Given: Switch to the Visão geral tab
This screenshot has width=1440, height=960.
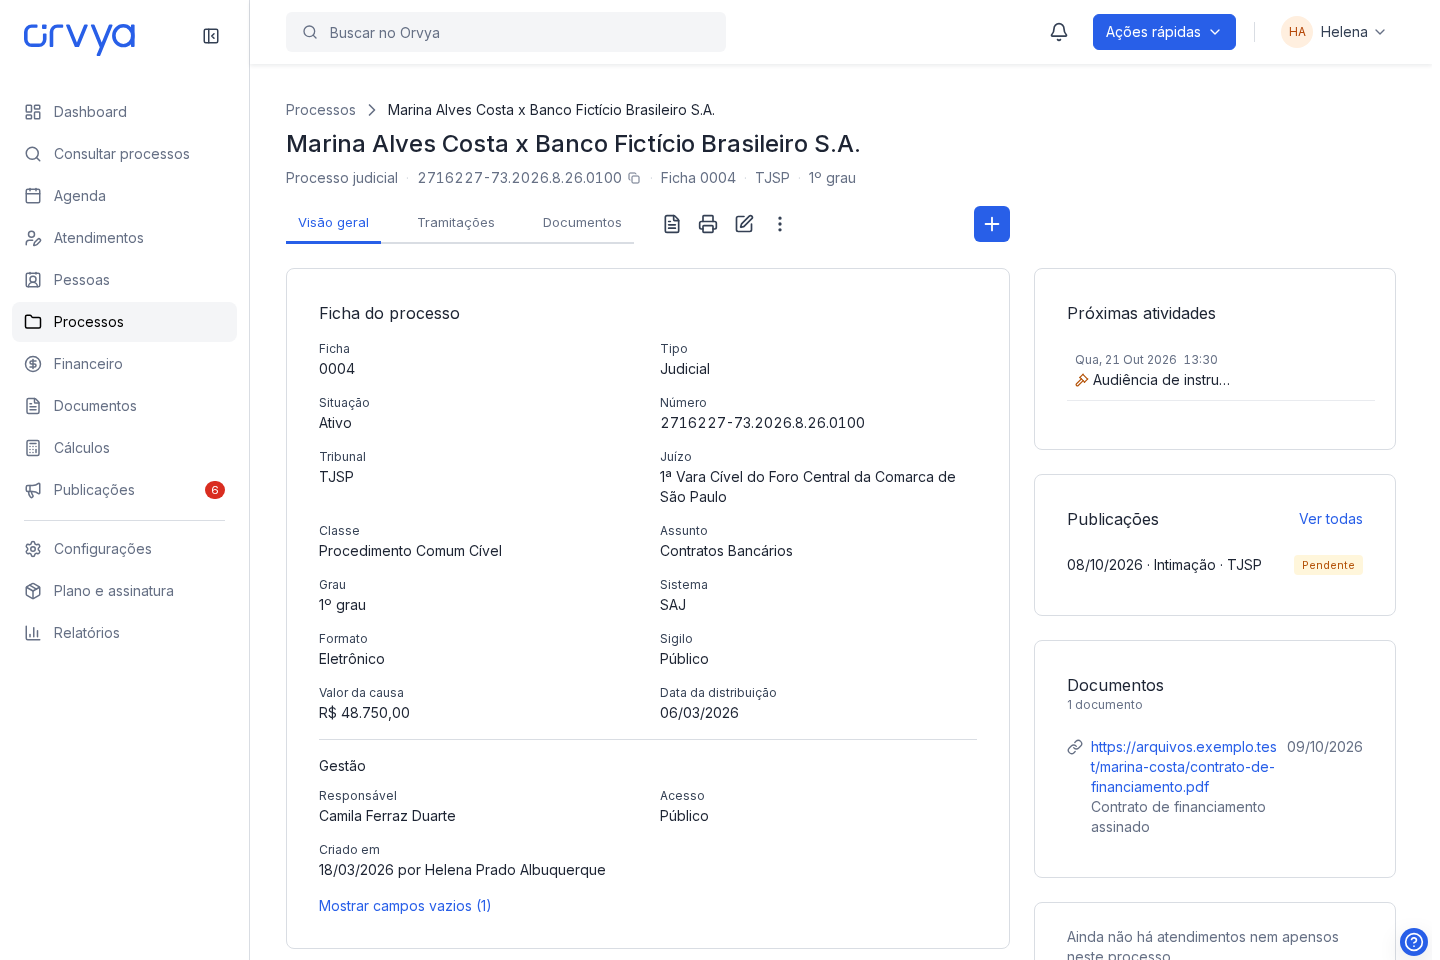Looking at the screenshot, I should click(333, 223).
